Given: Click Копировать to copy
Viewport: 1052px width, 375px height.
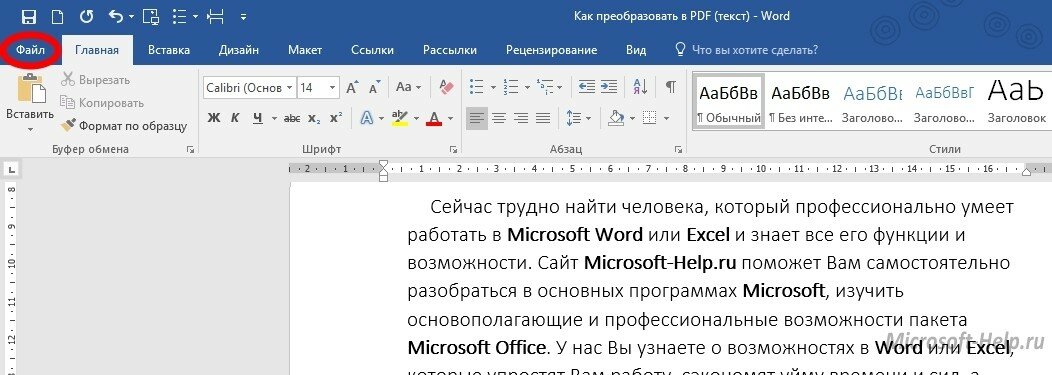Looking at the screenshot, I should pyautogui.click(x=102, y=103).
